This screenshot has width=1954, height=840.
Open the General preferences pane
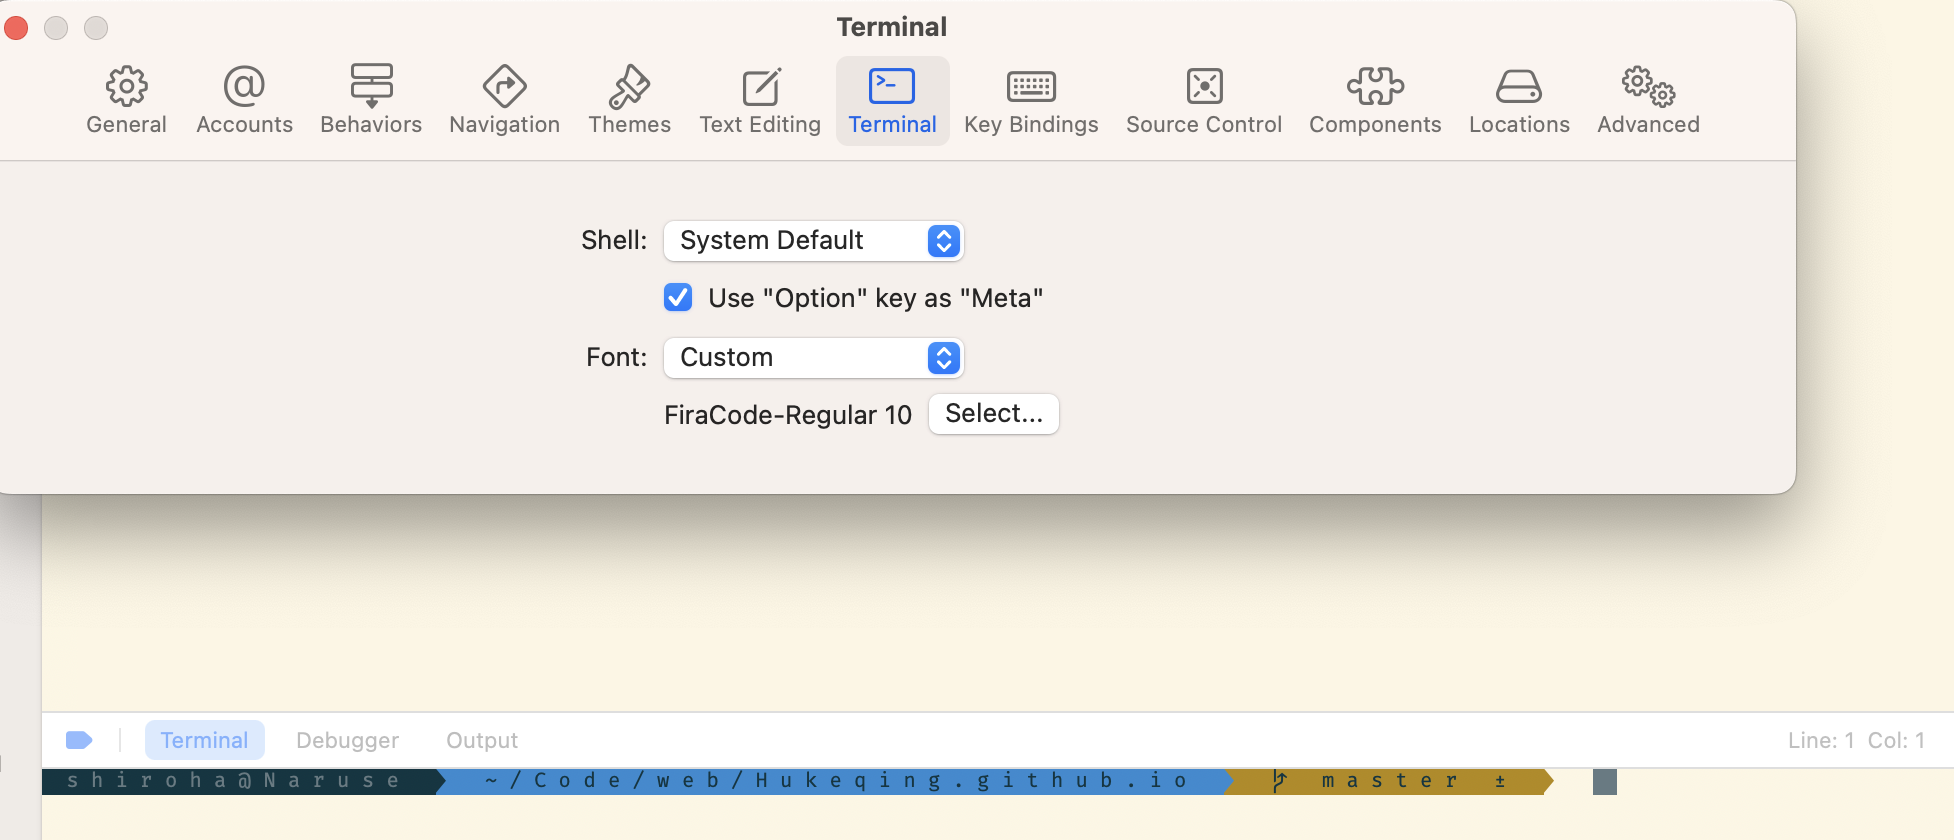(x=126, y=100)
